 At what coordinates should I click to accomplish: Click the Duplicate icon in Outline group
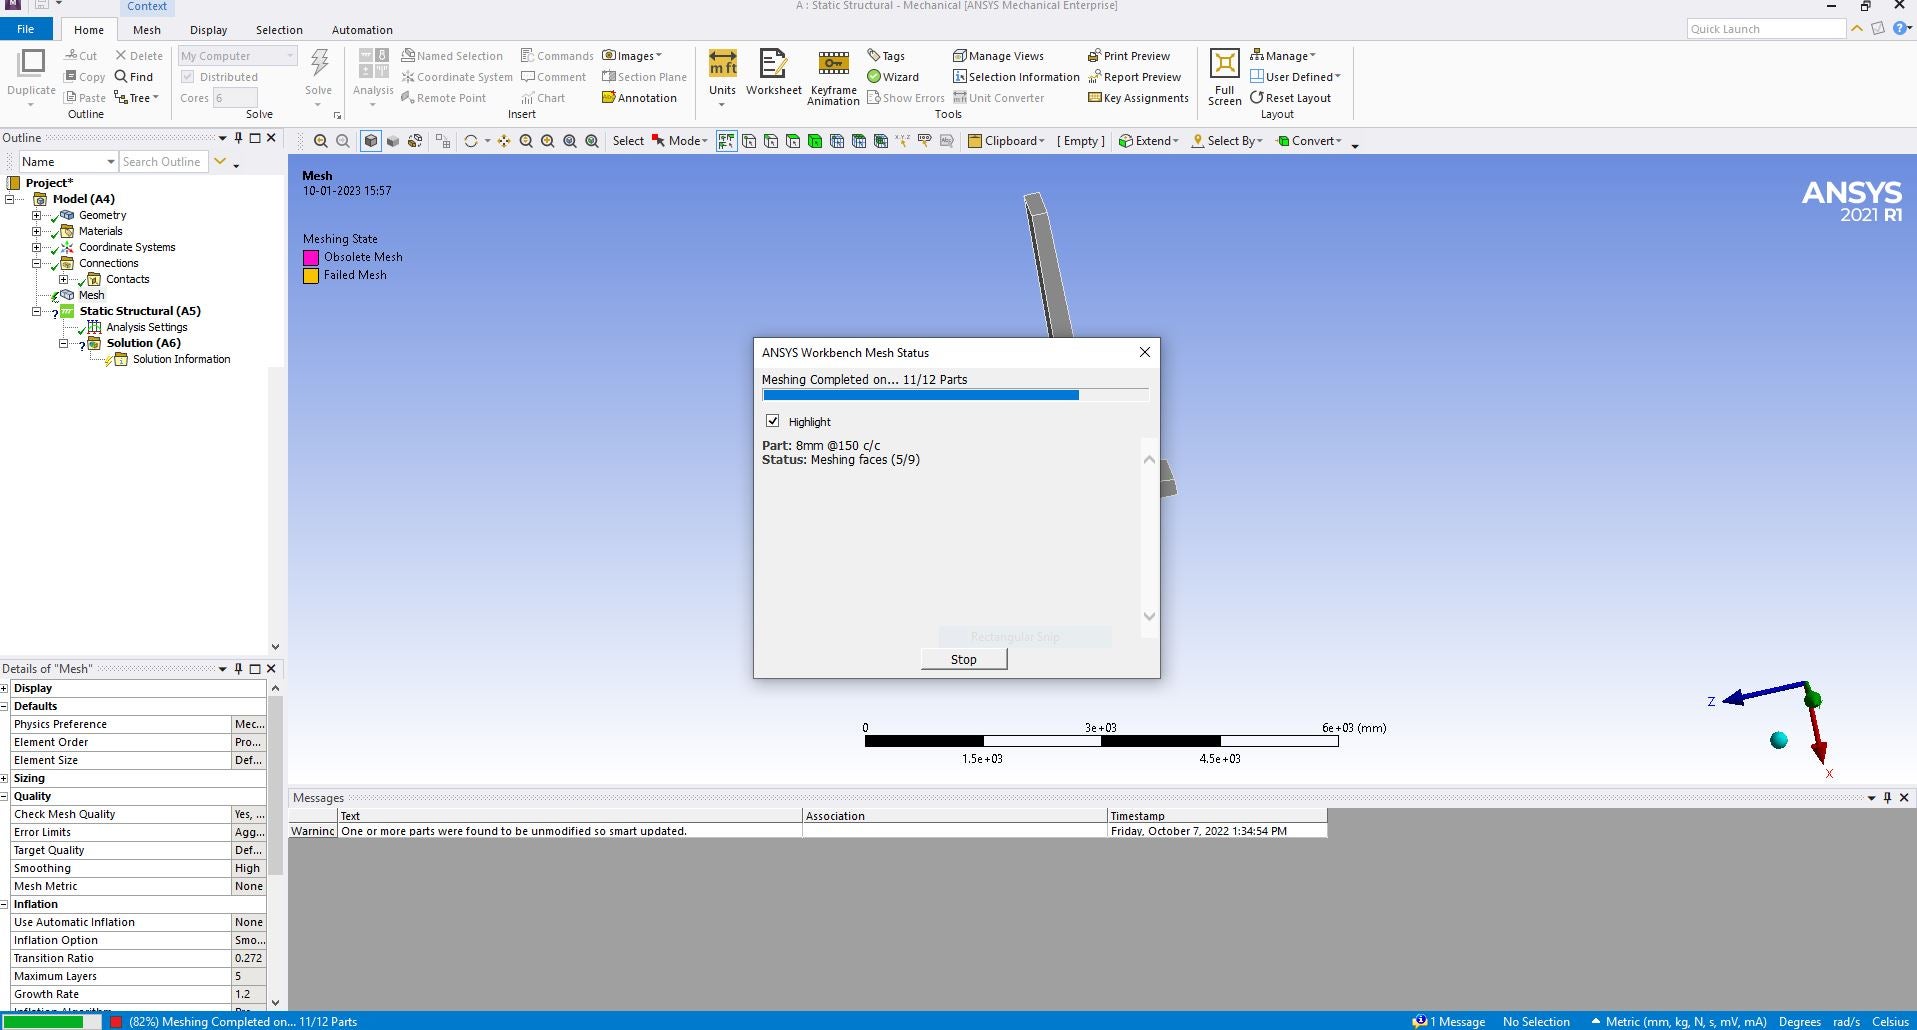coord(31,63)
